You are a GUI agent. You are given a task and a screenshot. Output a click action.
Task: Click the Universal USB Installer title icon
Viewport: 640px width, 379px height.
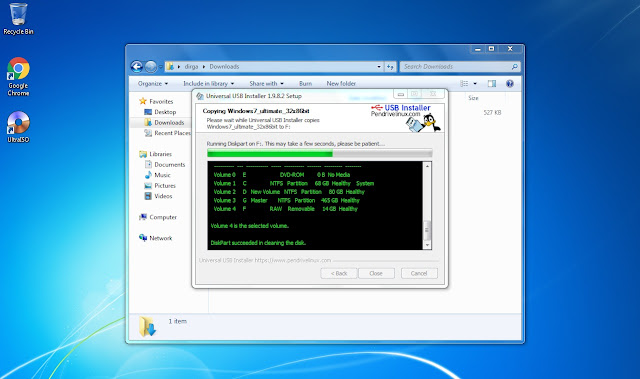coord(200,96)
